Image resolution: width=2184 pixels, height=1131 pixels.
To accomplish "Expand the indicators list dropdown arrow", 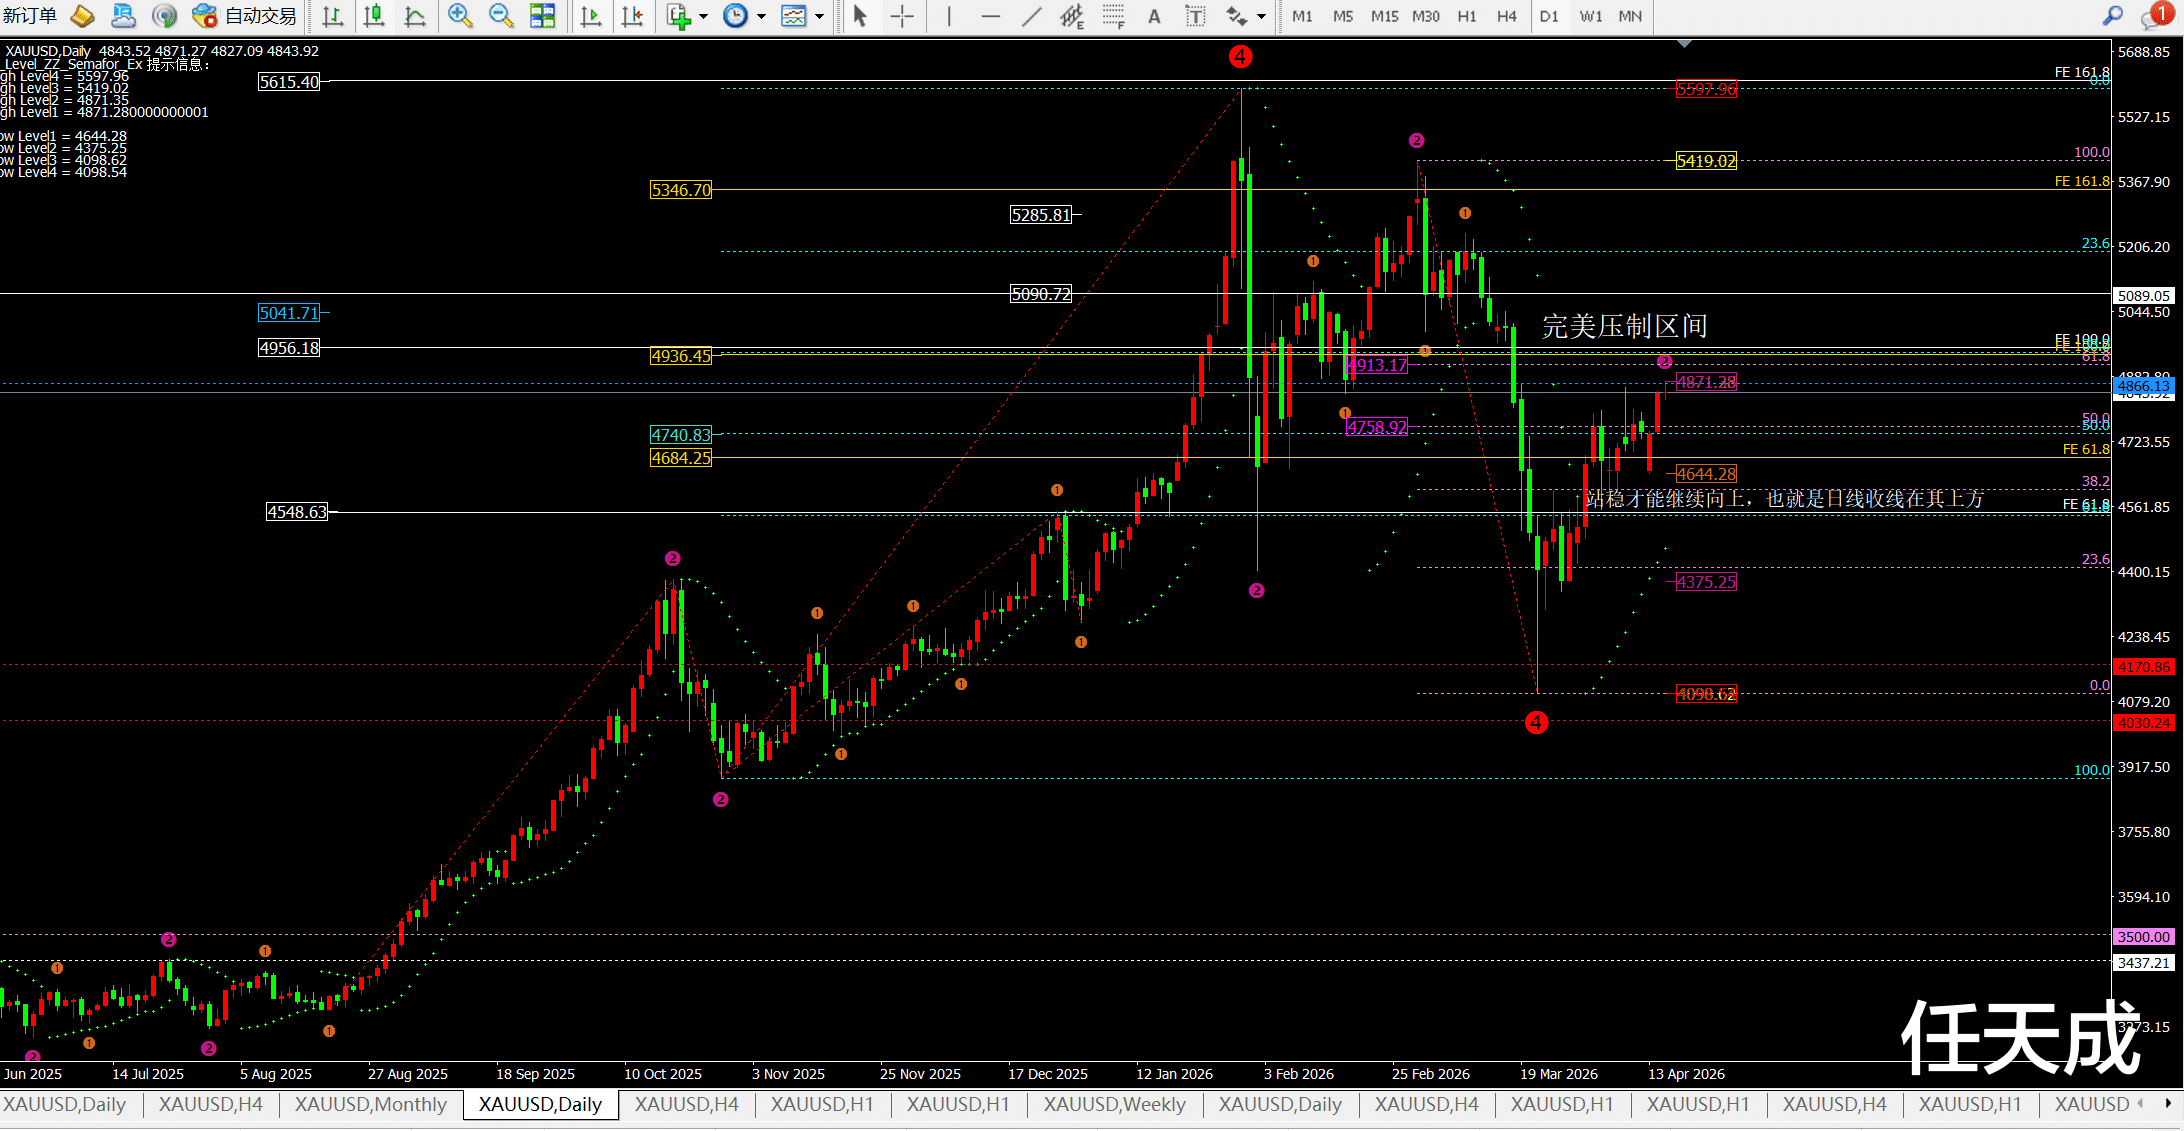I will click(703, 16).
